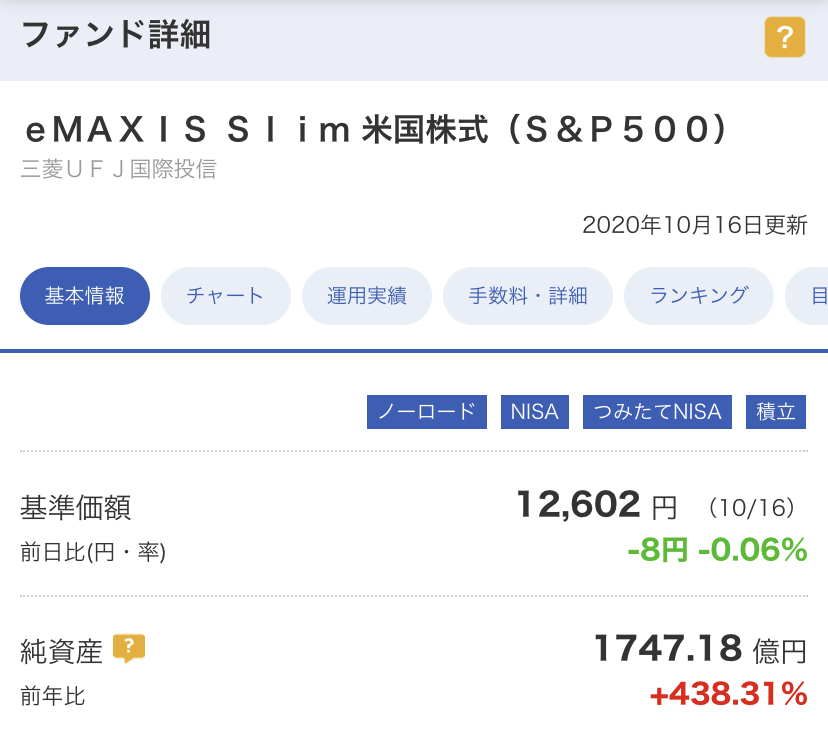Open the partially visible tab after ランキング
828x731 pixels.
(808, 296)
